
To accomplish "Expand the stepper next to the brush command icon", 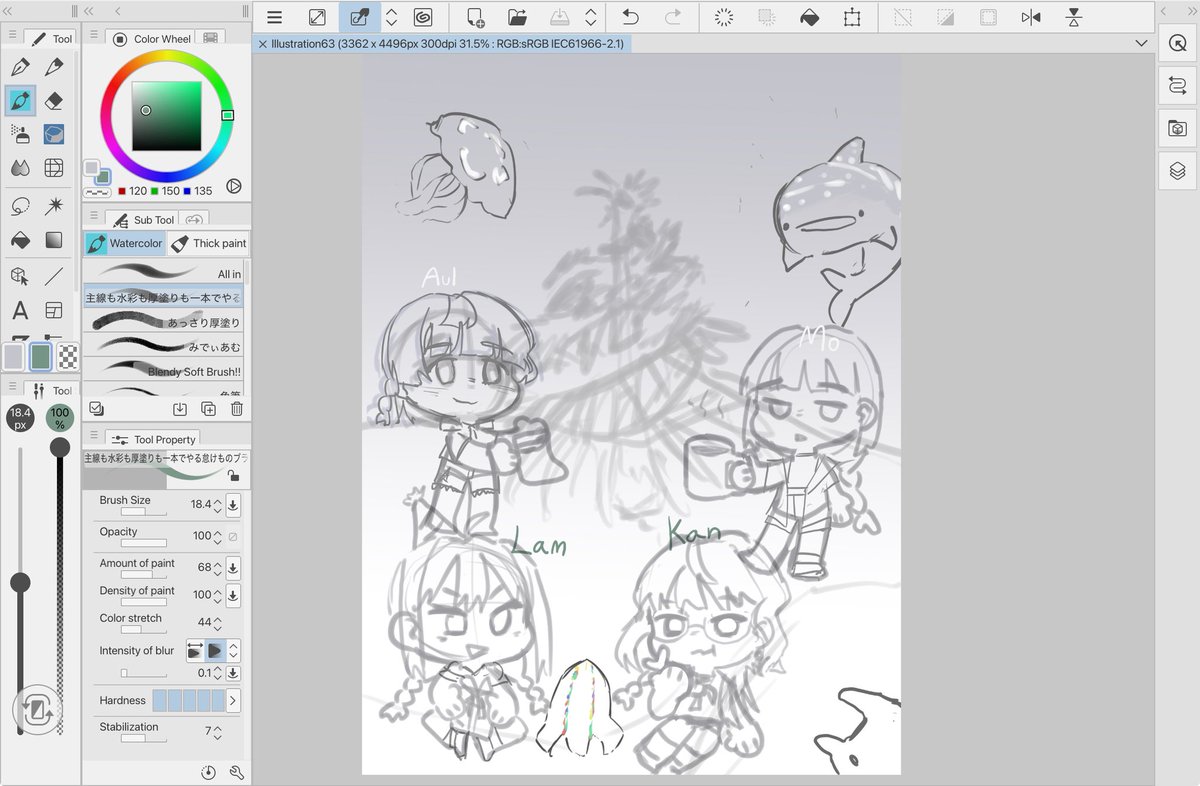I will (x=391, y=17).
